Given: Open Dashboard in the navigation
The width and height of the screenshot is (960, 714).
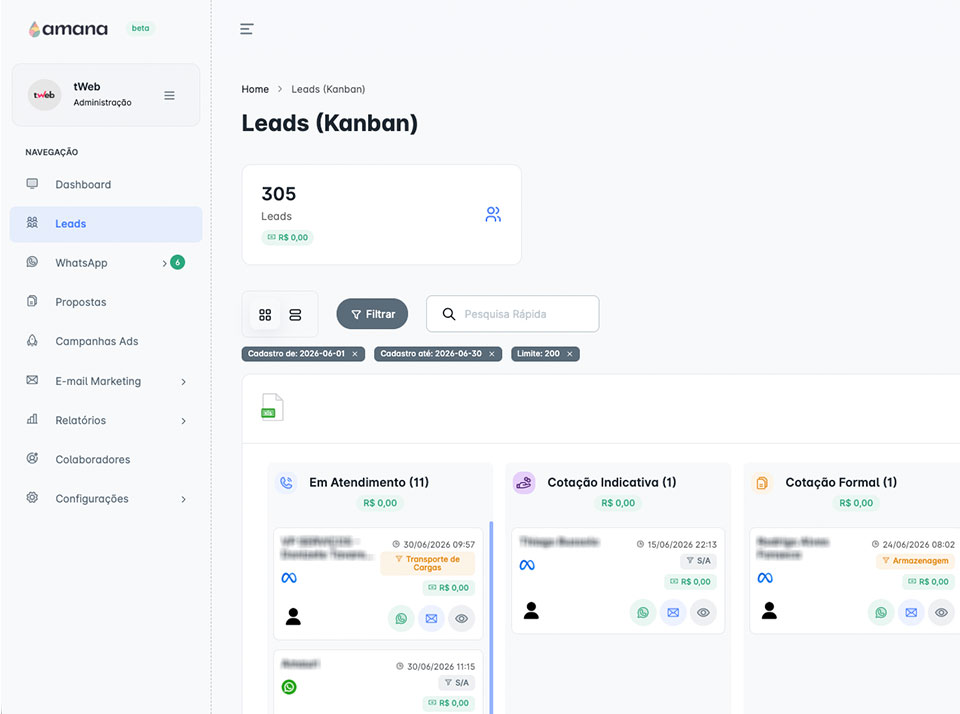Looking at the screenshot, I should tap(105, 184).
